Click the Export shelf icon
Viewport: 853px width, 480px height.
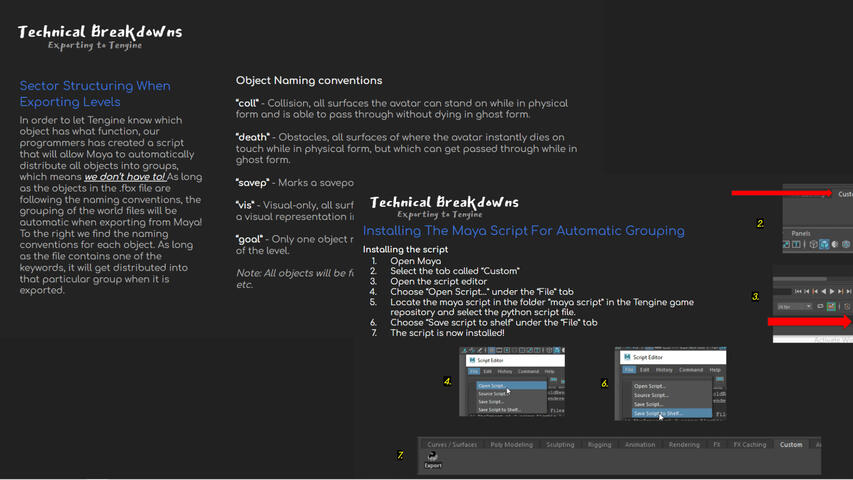pos(433,459)
